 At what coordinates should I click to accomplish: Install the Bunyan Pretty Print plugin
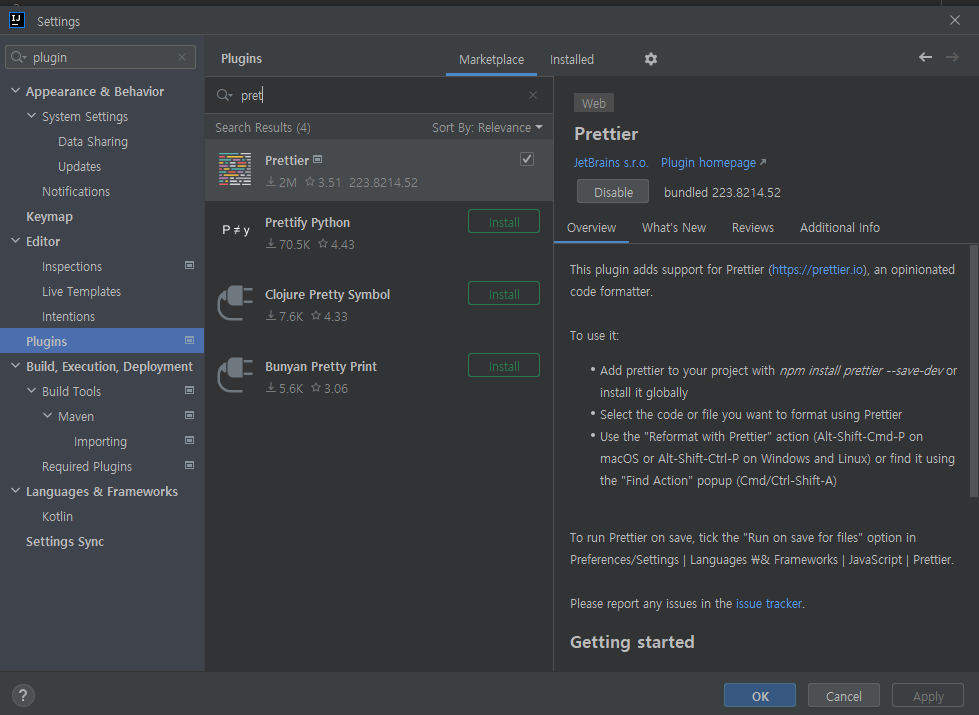[504, 365]
